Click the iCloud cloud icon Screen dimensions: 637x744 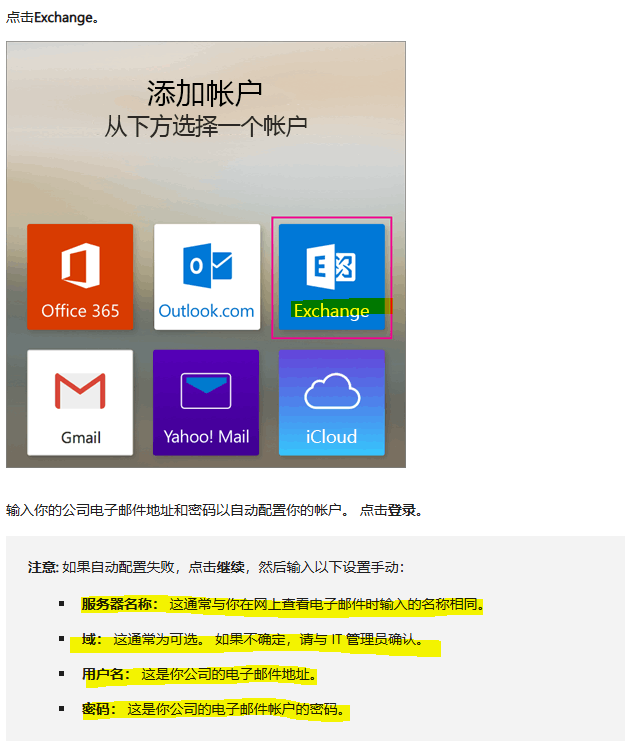[x=332, y=391]
